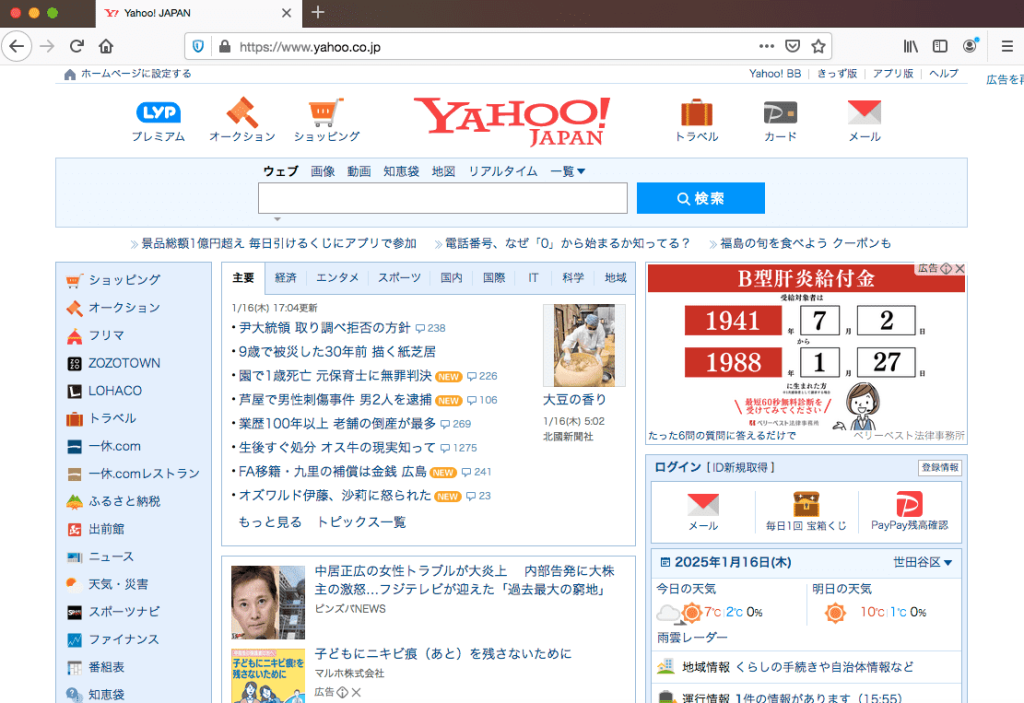Select the エンタメ news tab

[x=337, y=278]
